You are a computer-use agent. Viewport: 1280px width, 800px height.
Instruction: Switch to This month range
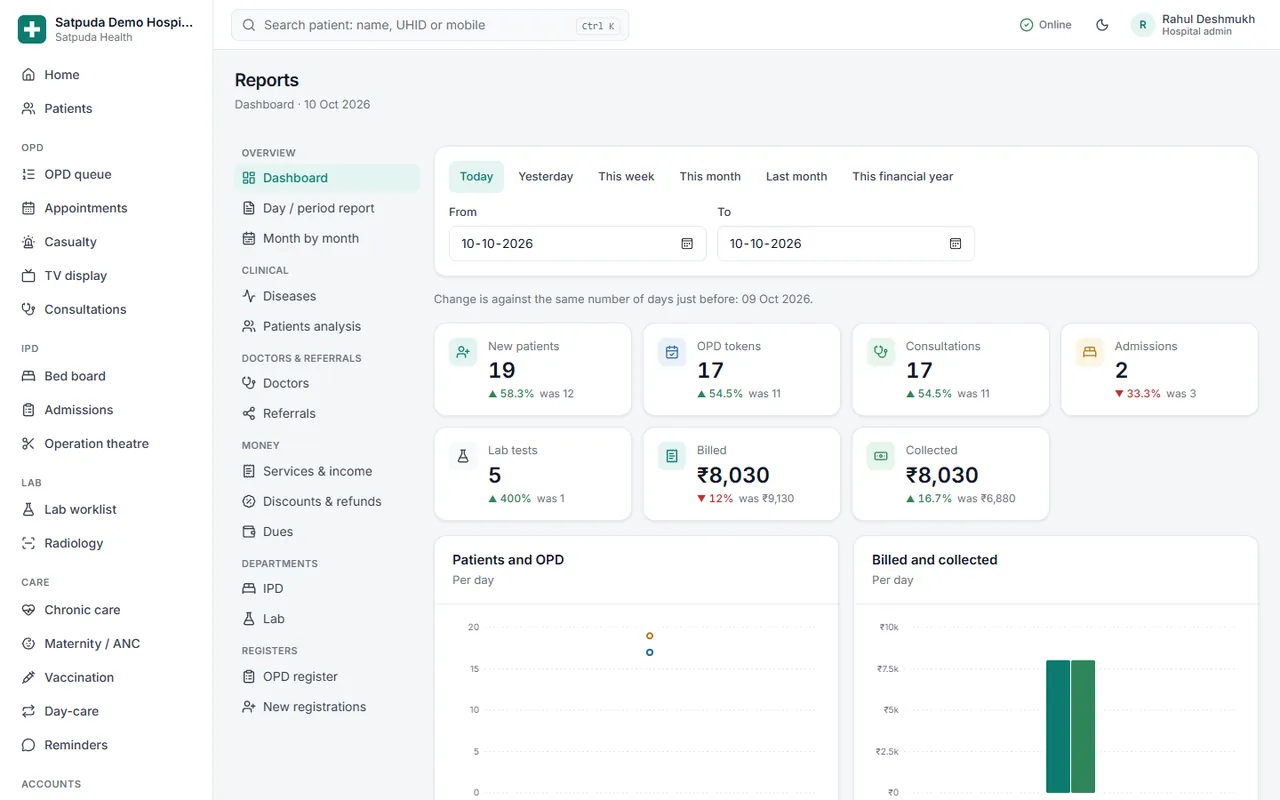click(710, 176)
